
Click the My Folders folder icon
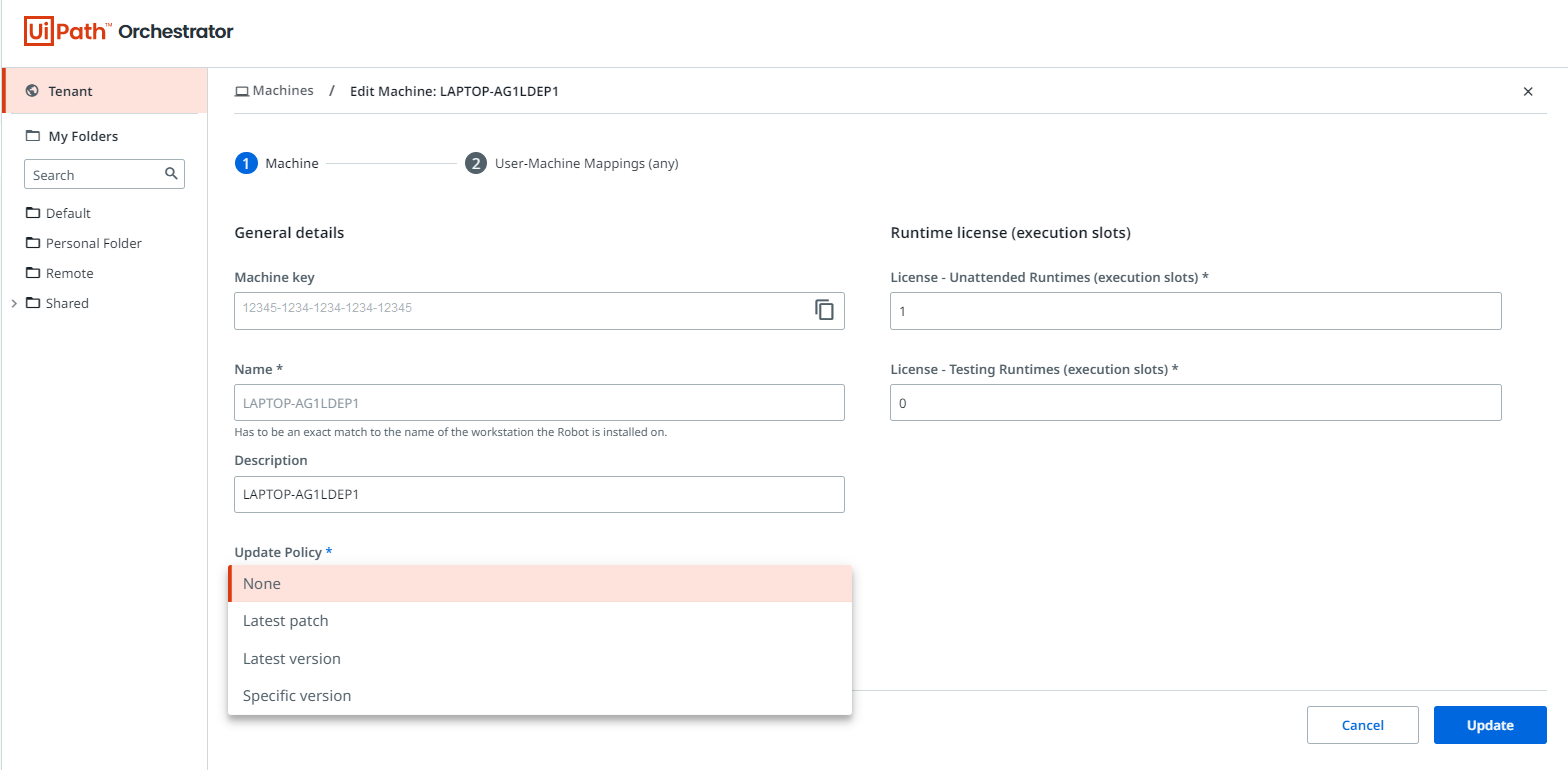click(x=33, y=136)
